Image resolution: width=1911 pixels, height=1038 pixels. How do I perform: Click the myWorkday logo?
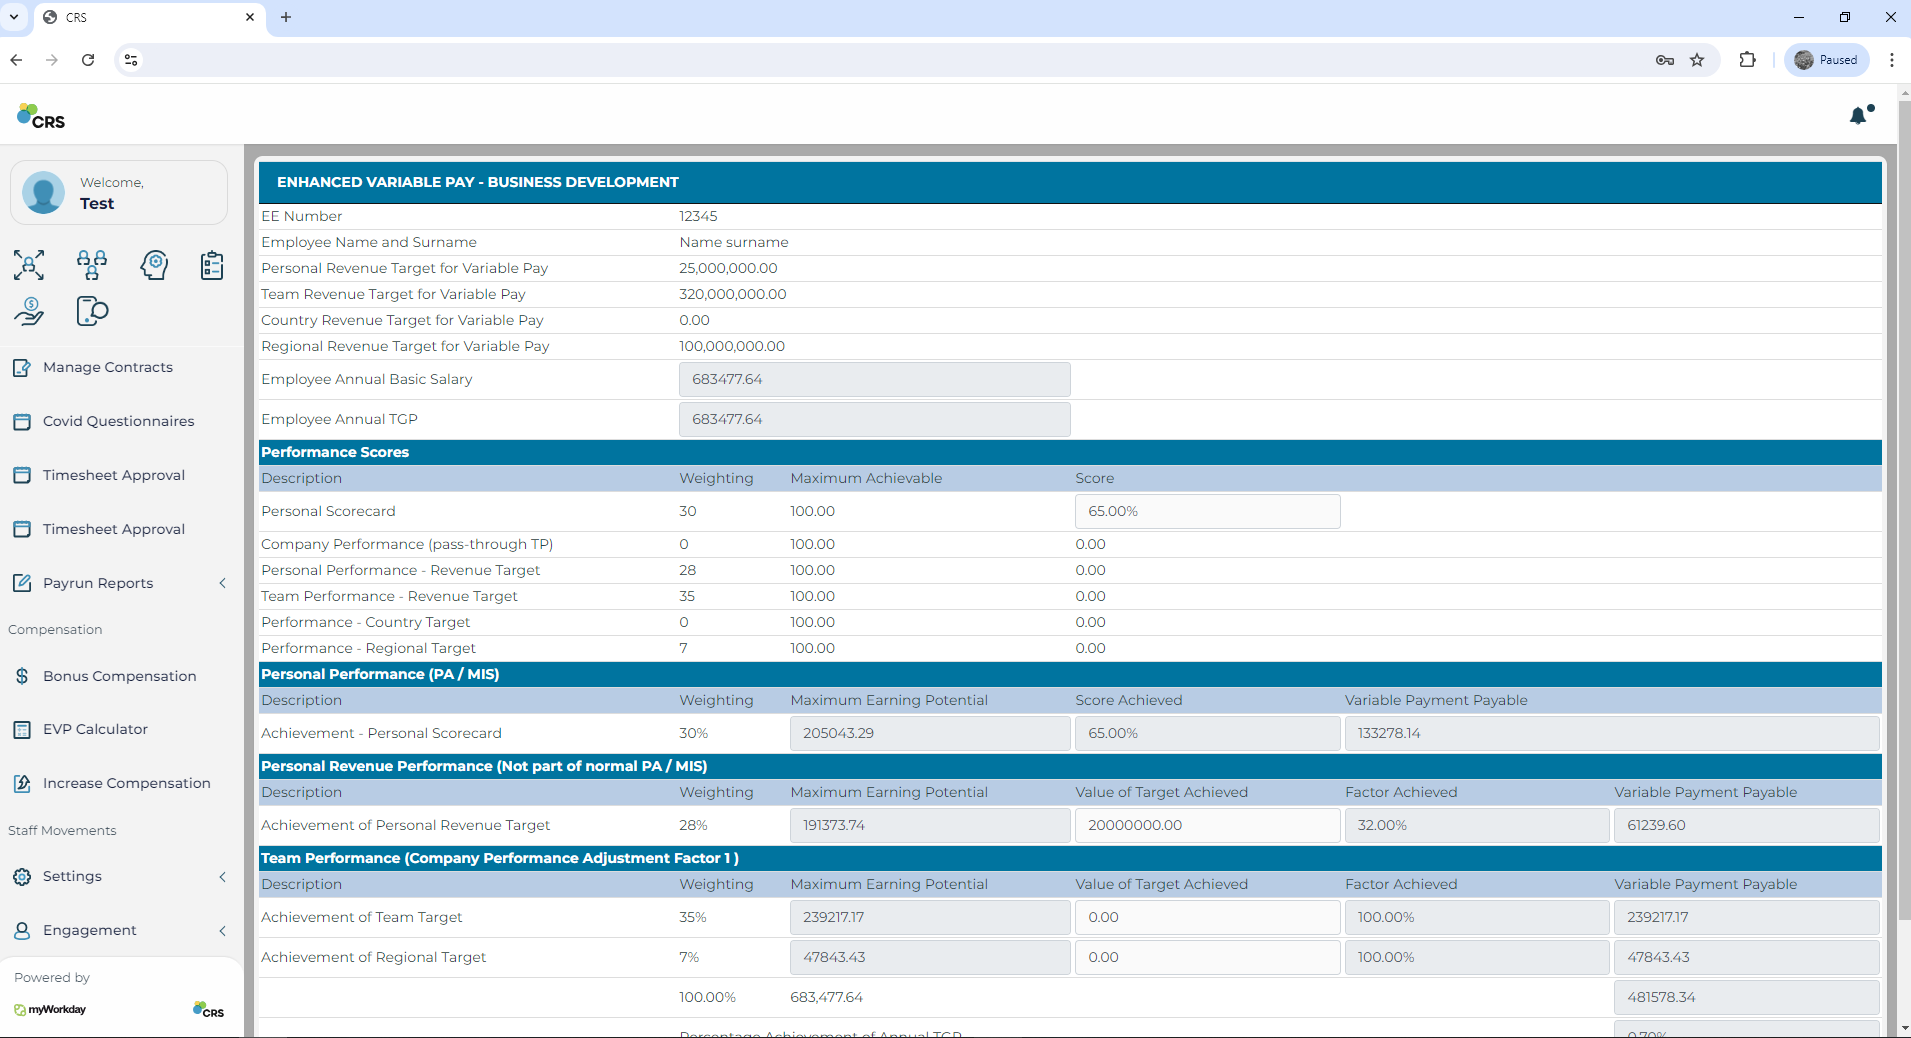(50, 1009)
